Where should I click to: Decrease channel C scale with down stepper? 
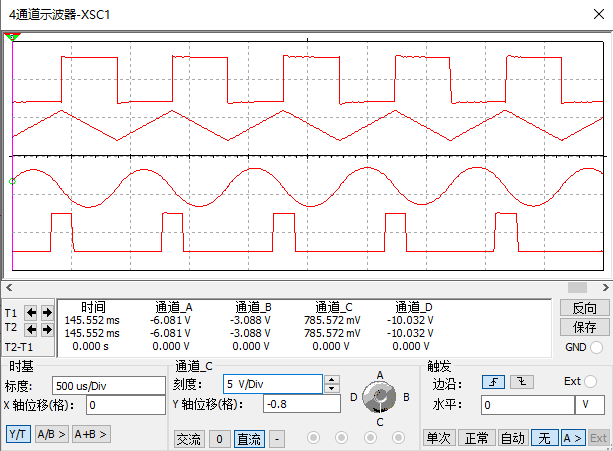coord(332,388)
